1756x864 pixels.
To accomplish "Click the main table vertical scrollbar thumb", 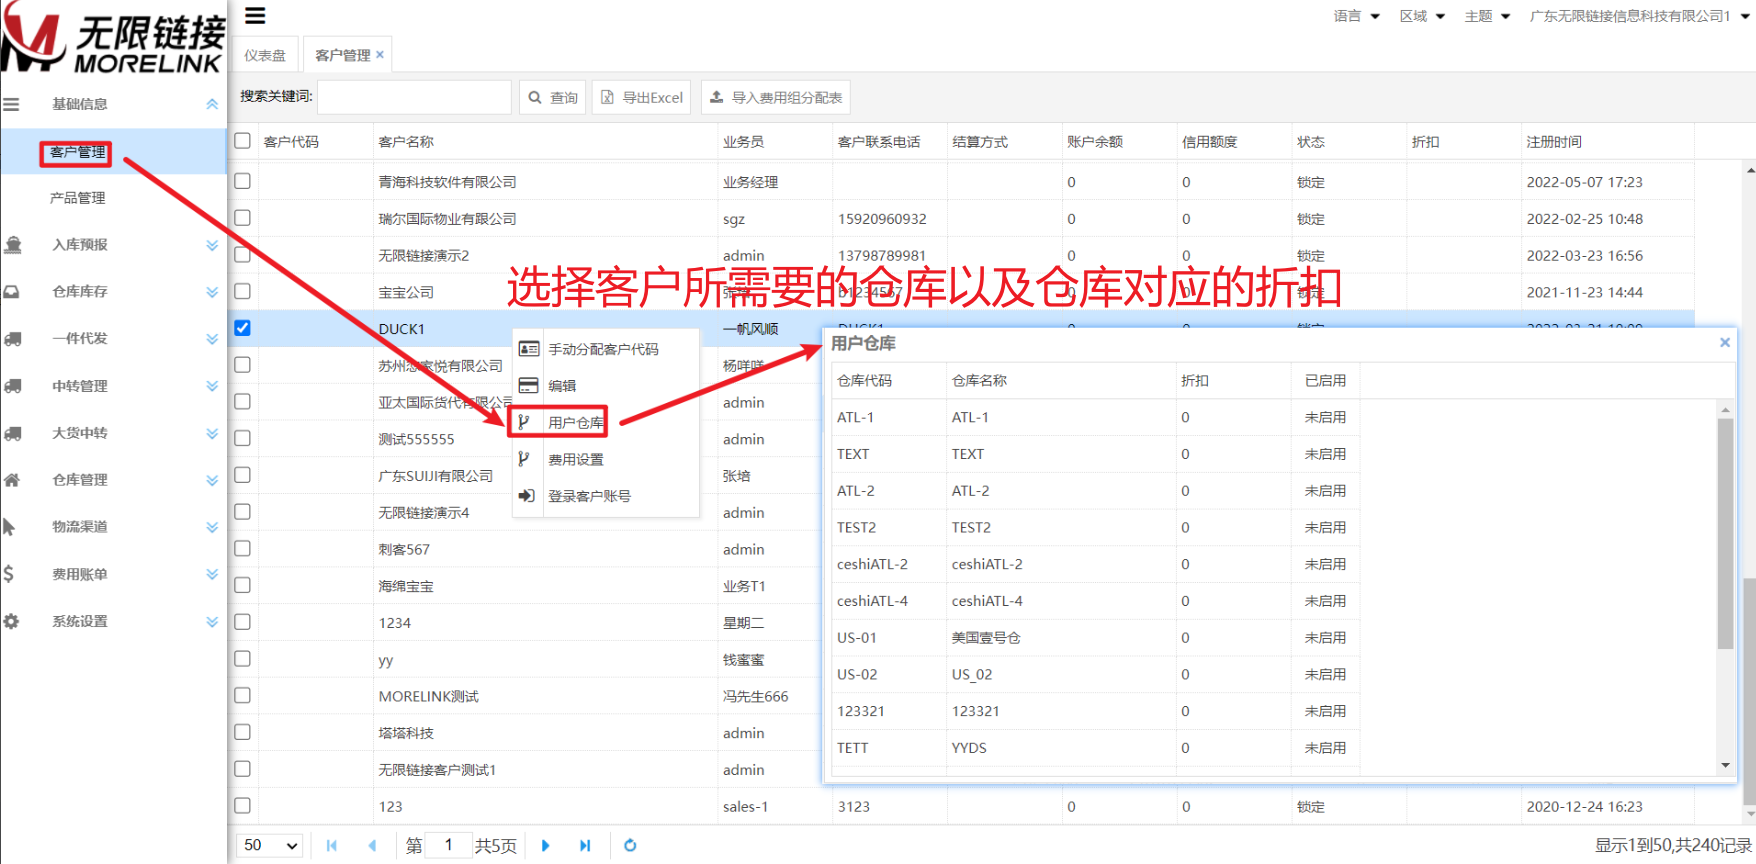I will [x=1749, y=690].
